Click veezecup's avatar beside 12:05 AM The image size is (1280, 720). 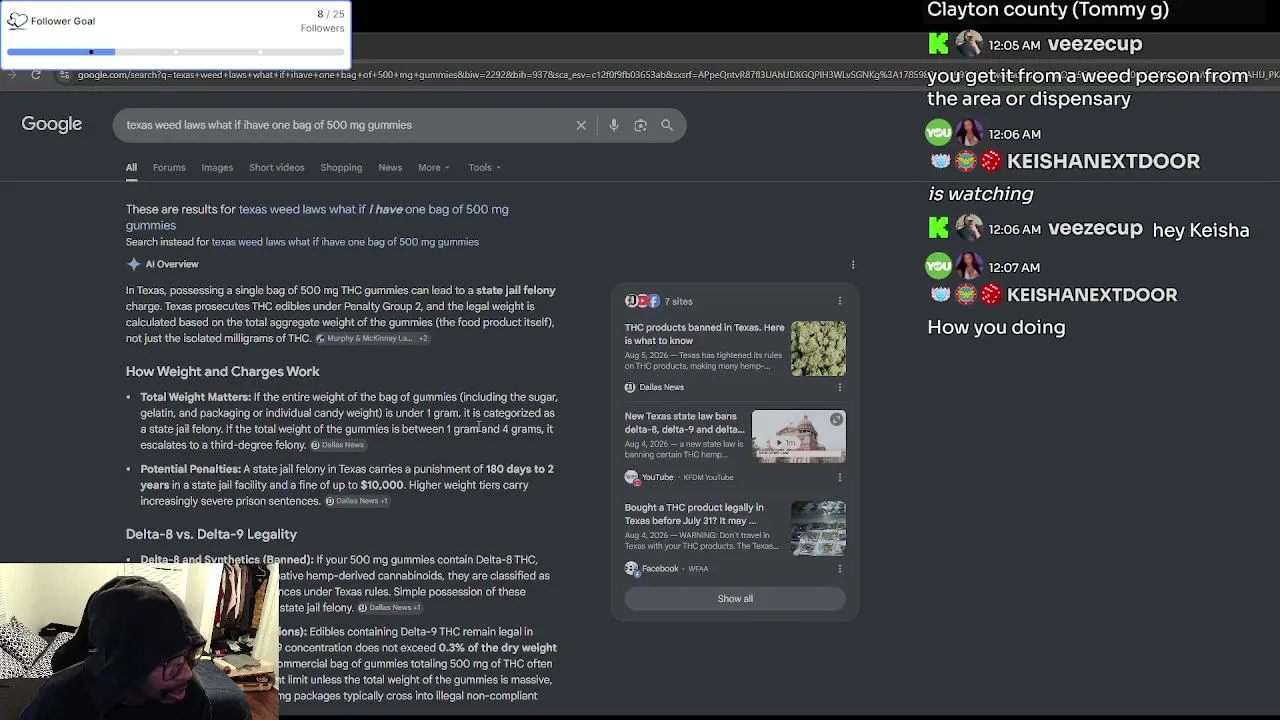[969, 44]
